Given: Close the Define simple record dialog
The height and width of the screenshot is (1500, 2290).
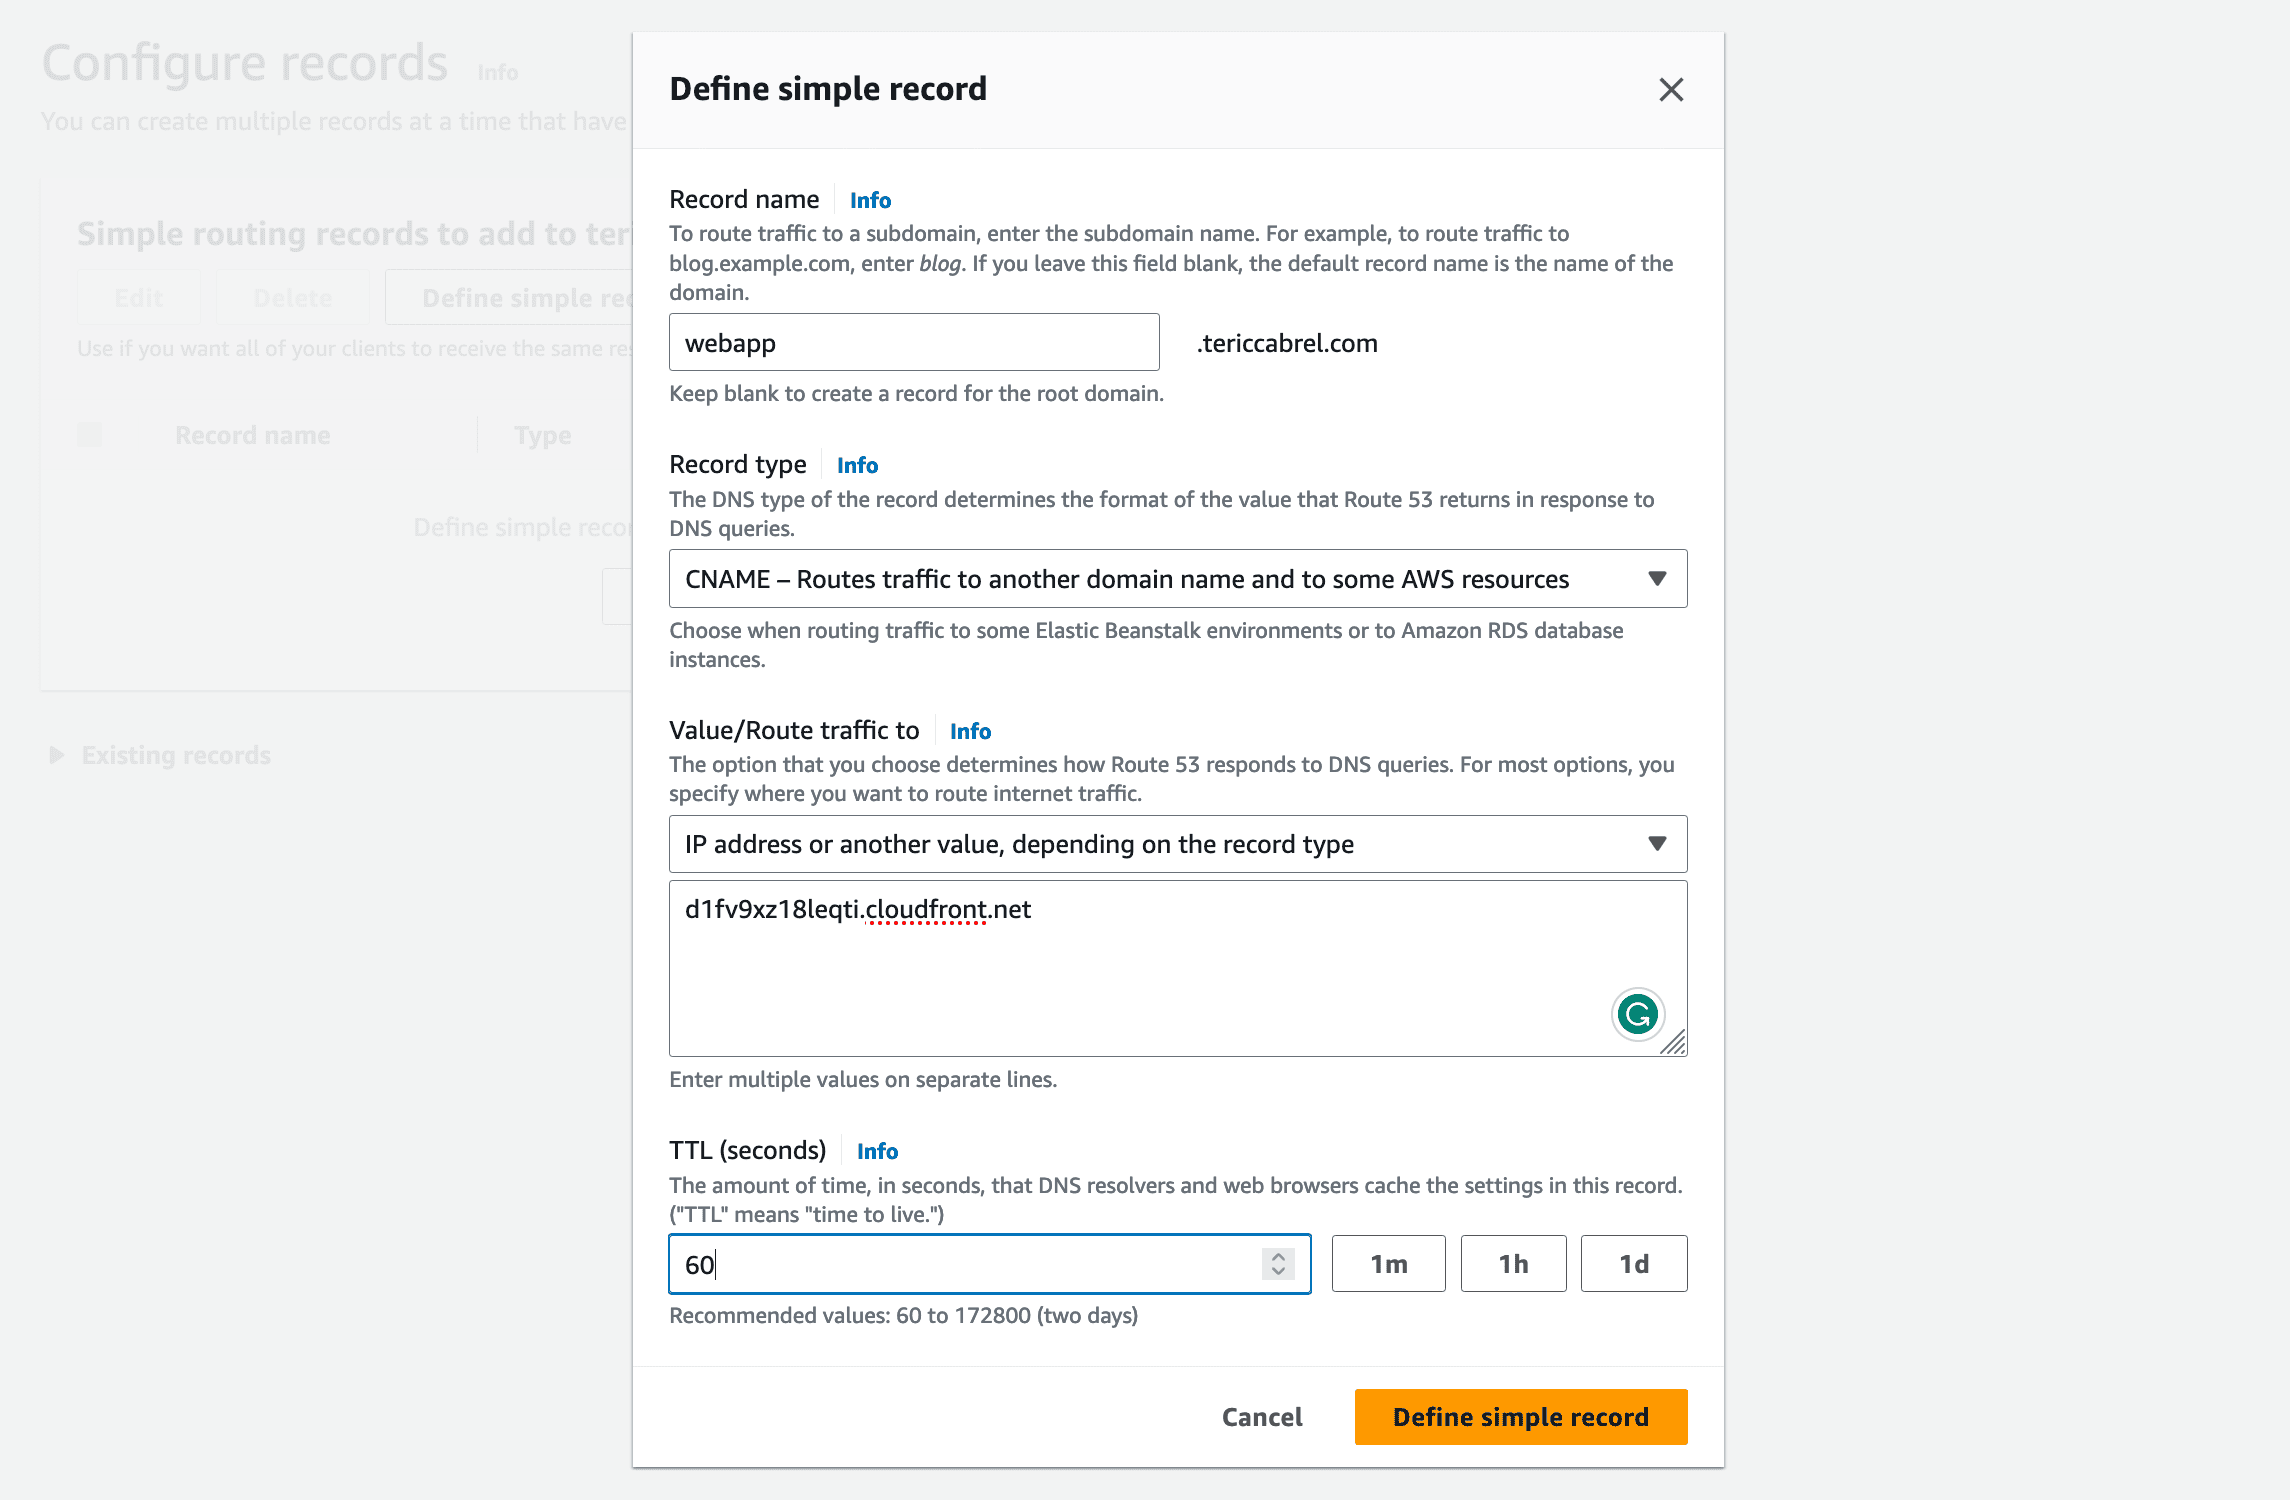Looking at the screenshot, I should click(1670, 90).
